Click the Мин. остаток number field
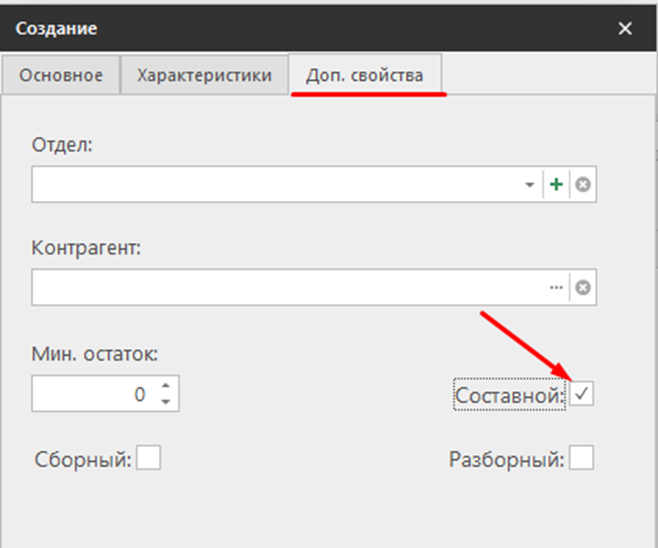 click(x=90, y=394)
